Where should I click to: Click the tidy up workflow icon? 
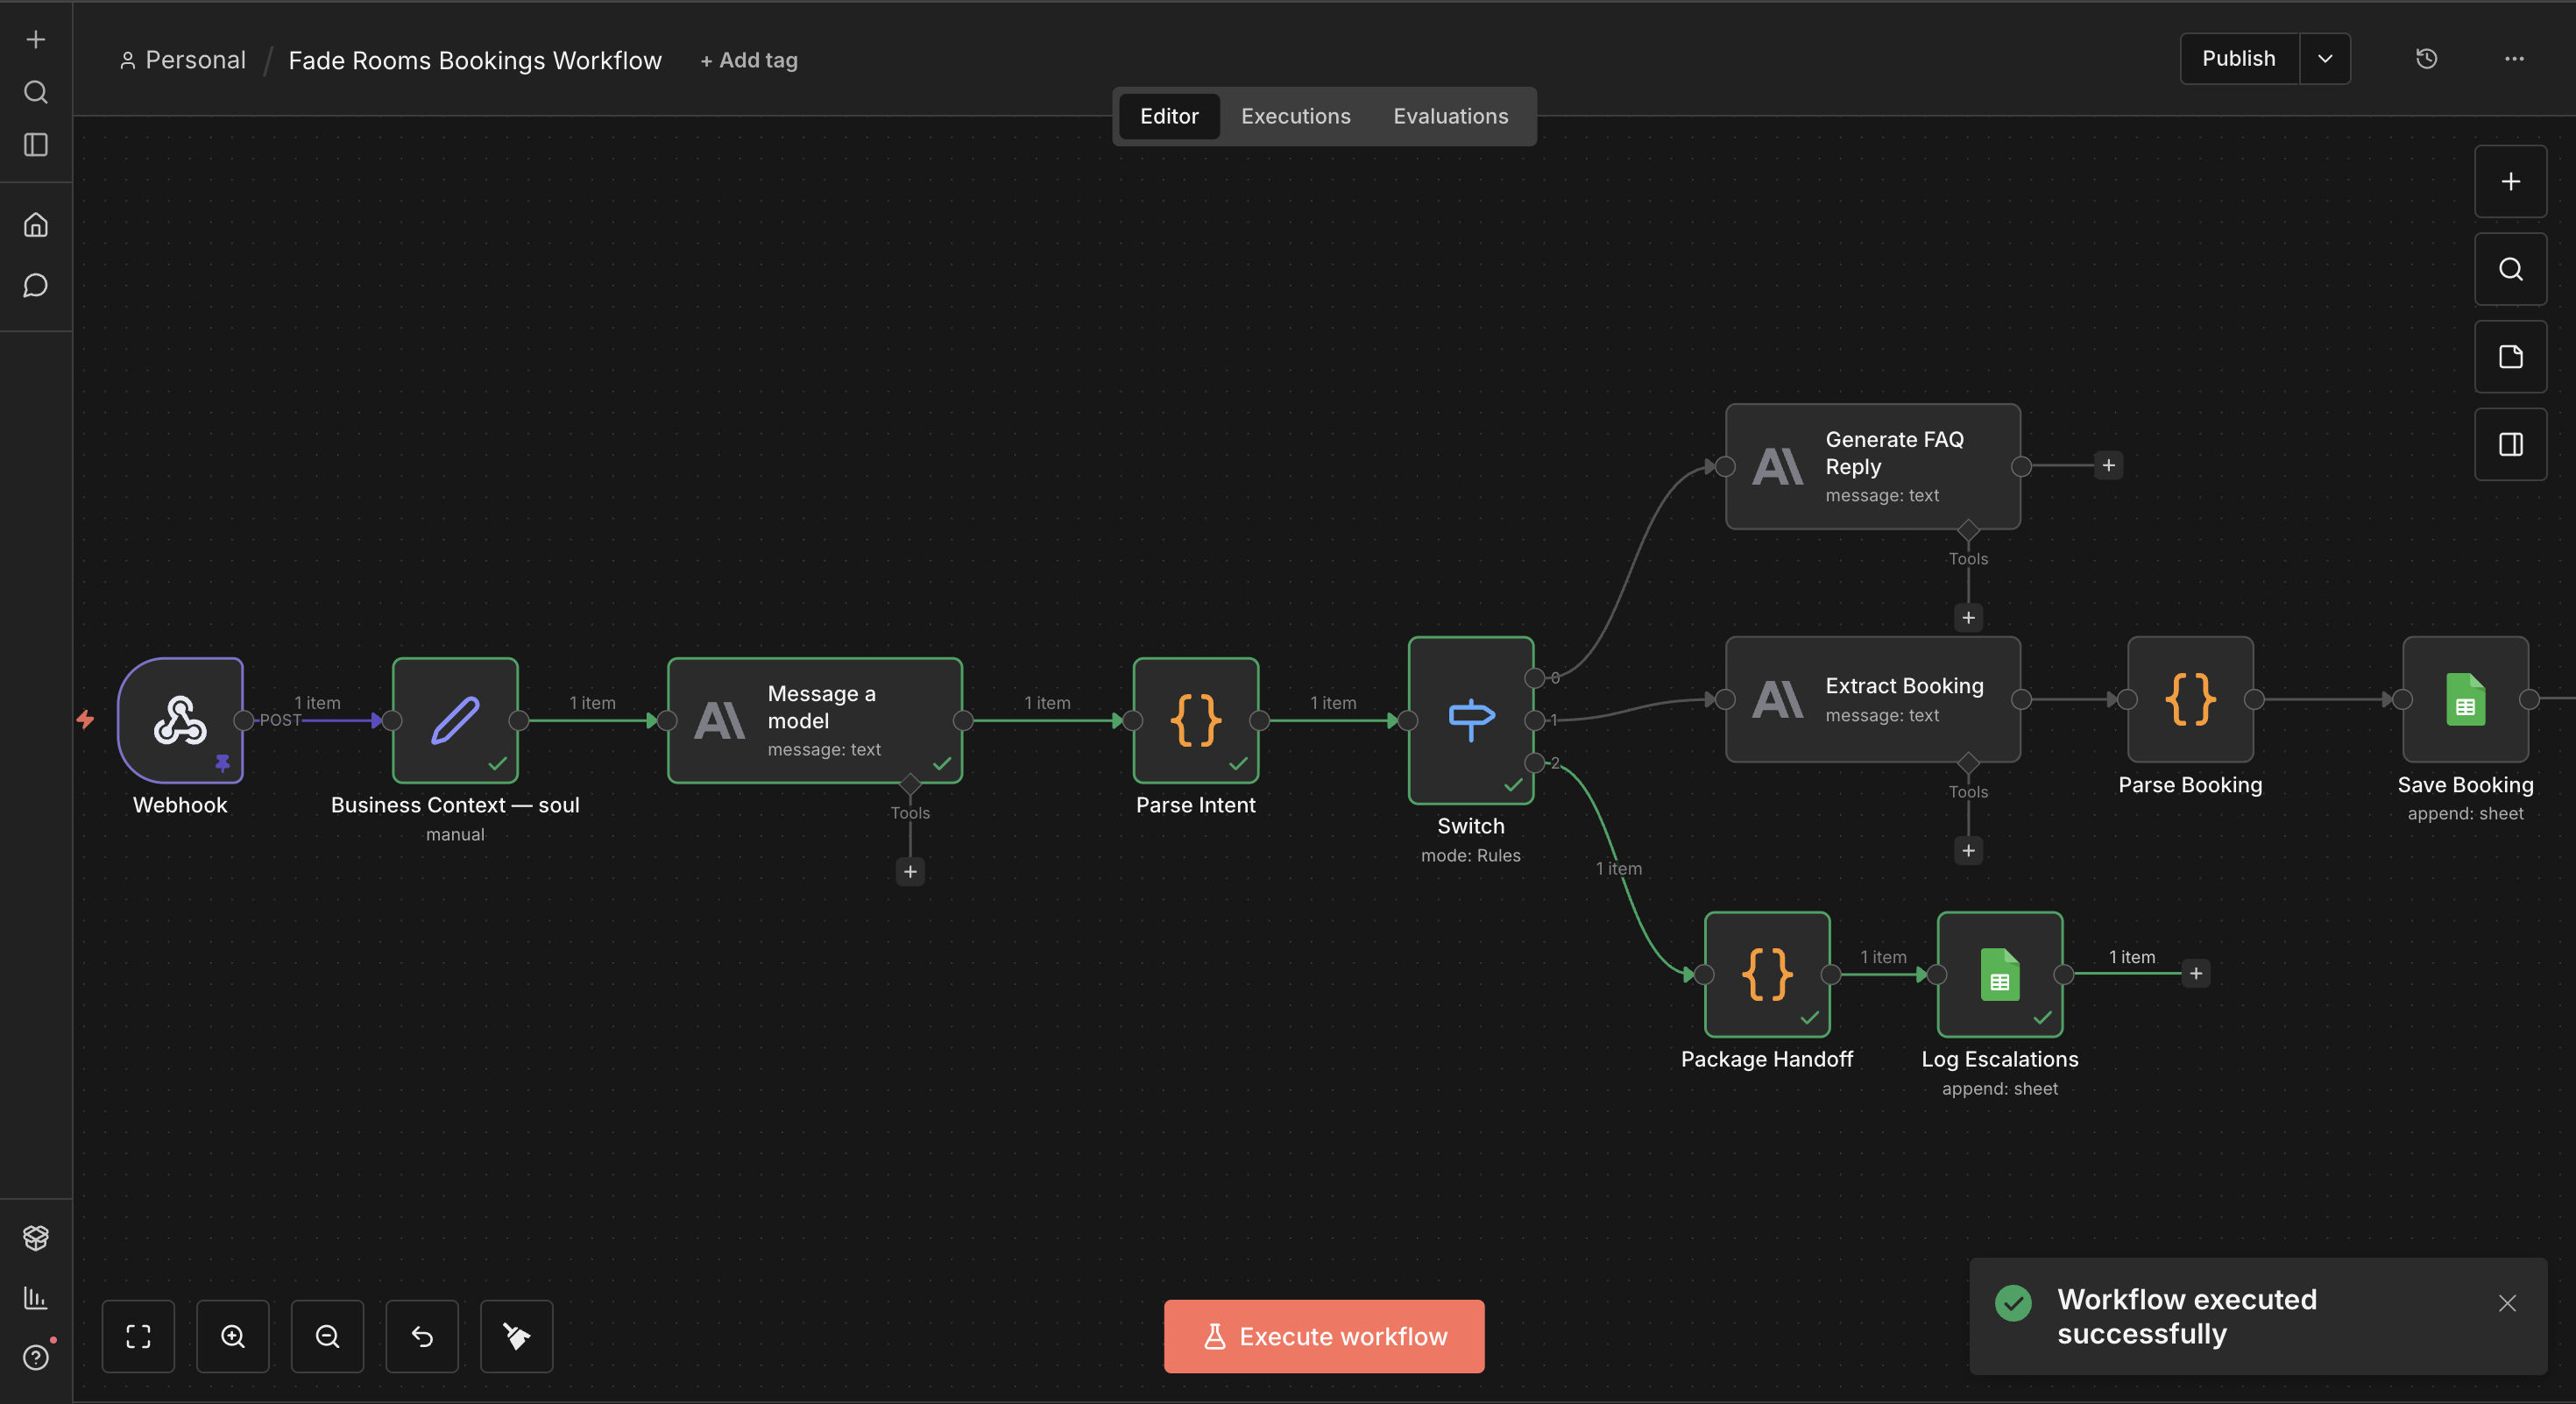coord(517,1336)
